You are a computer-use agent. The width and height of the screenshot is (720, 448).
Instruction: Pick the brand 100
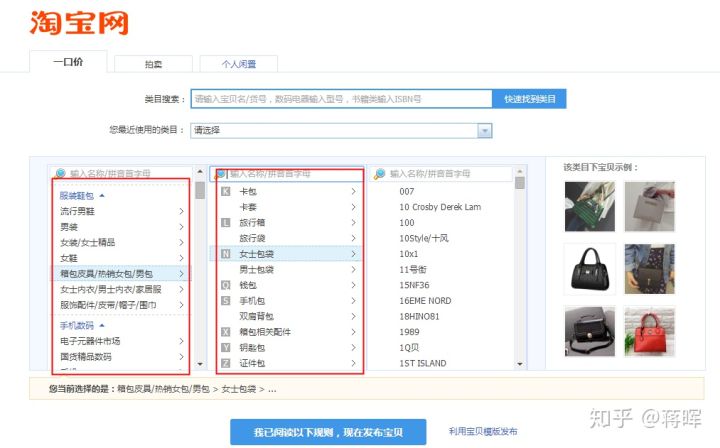[x=407, y=223]
